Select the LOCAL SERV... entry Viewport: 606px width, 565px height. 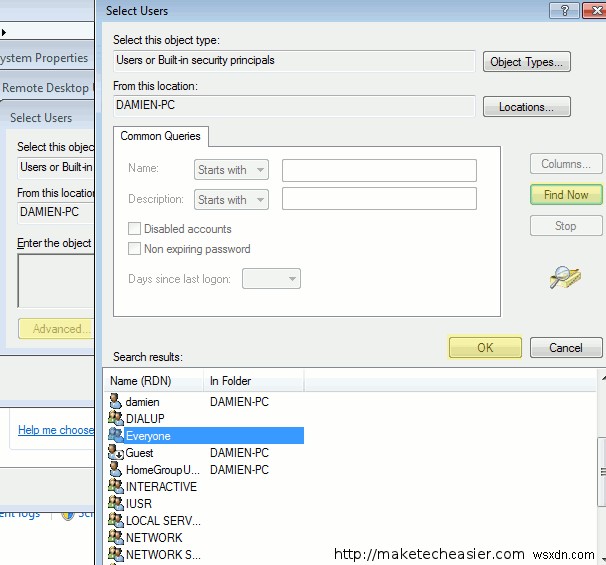pos(163,521)
